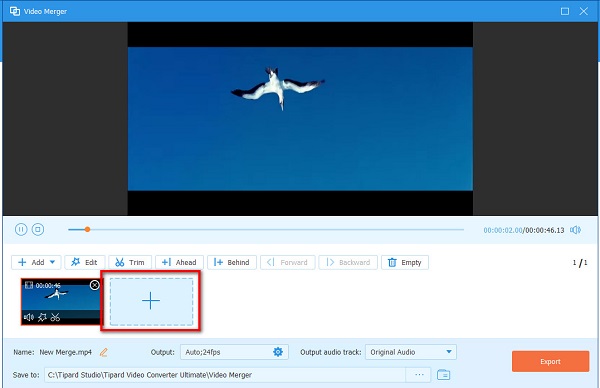
Task: Click the Video Merger app icon
Action: click(15, 11)
